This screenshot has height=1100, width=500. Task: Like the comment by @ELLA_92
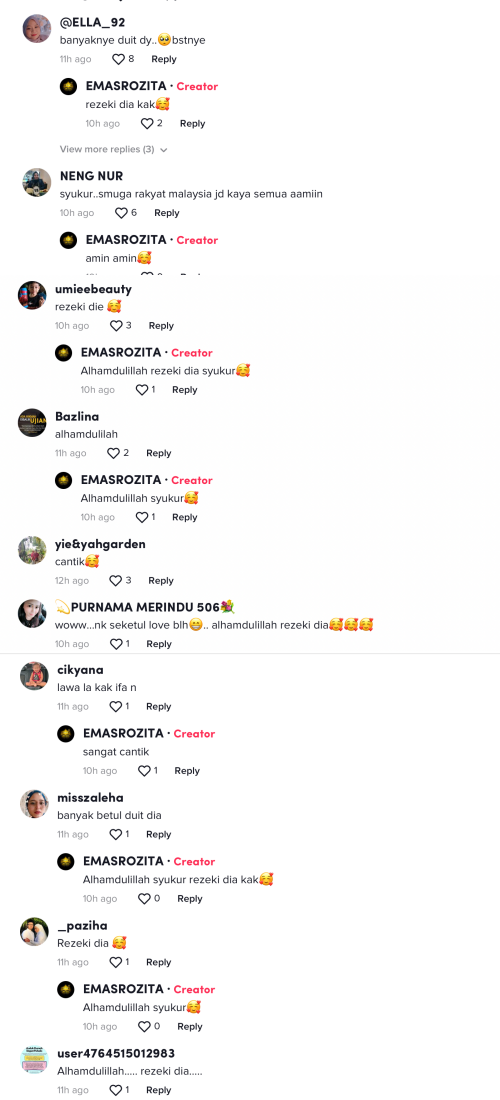pos(119,59)
